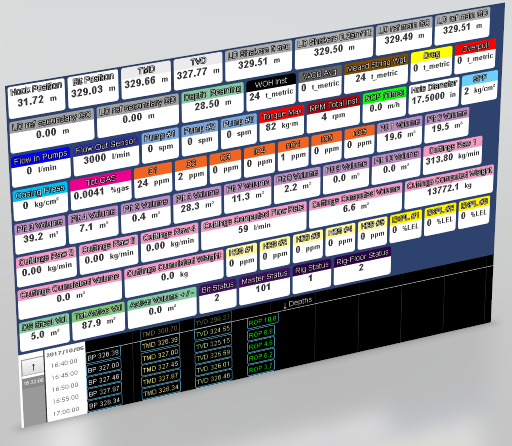Image resolution: width=512 pixels, height=446 pixels.
Task: Select the Cuttings Computed Volume 6.6 tile
Action: [x=355, y=204]
